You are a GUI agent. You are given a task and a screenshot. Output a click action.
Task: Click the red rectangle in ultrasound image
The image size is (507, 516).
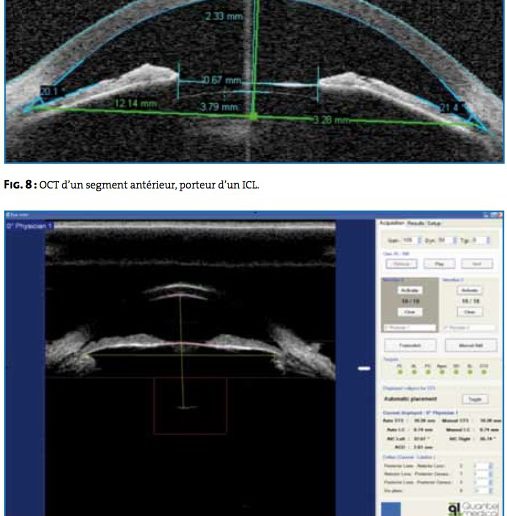[x=190, y=405]
